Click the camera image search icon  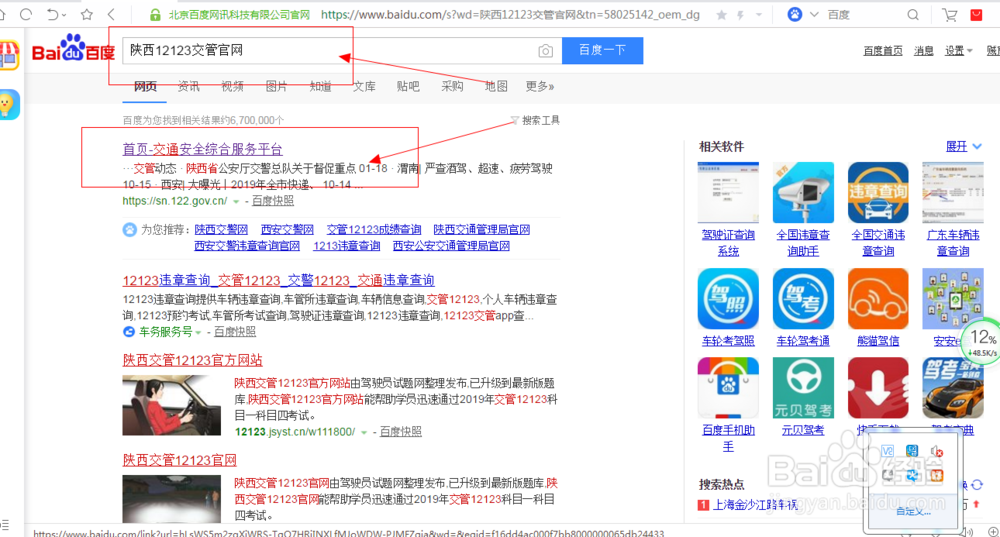coord(545,51)
